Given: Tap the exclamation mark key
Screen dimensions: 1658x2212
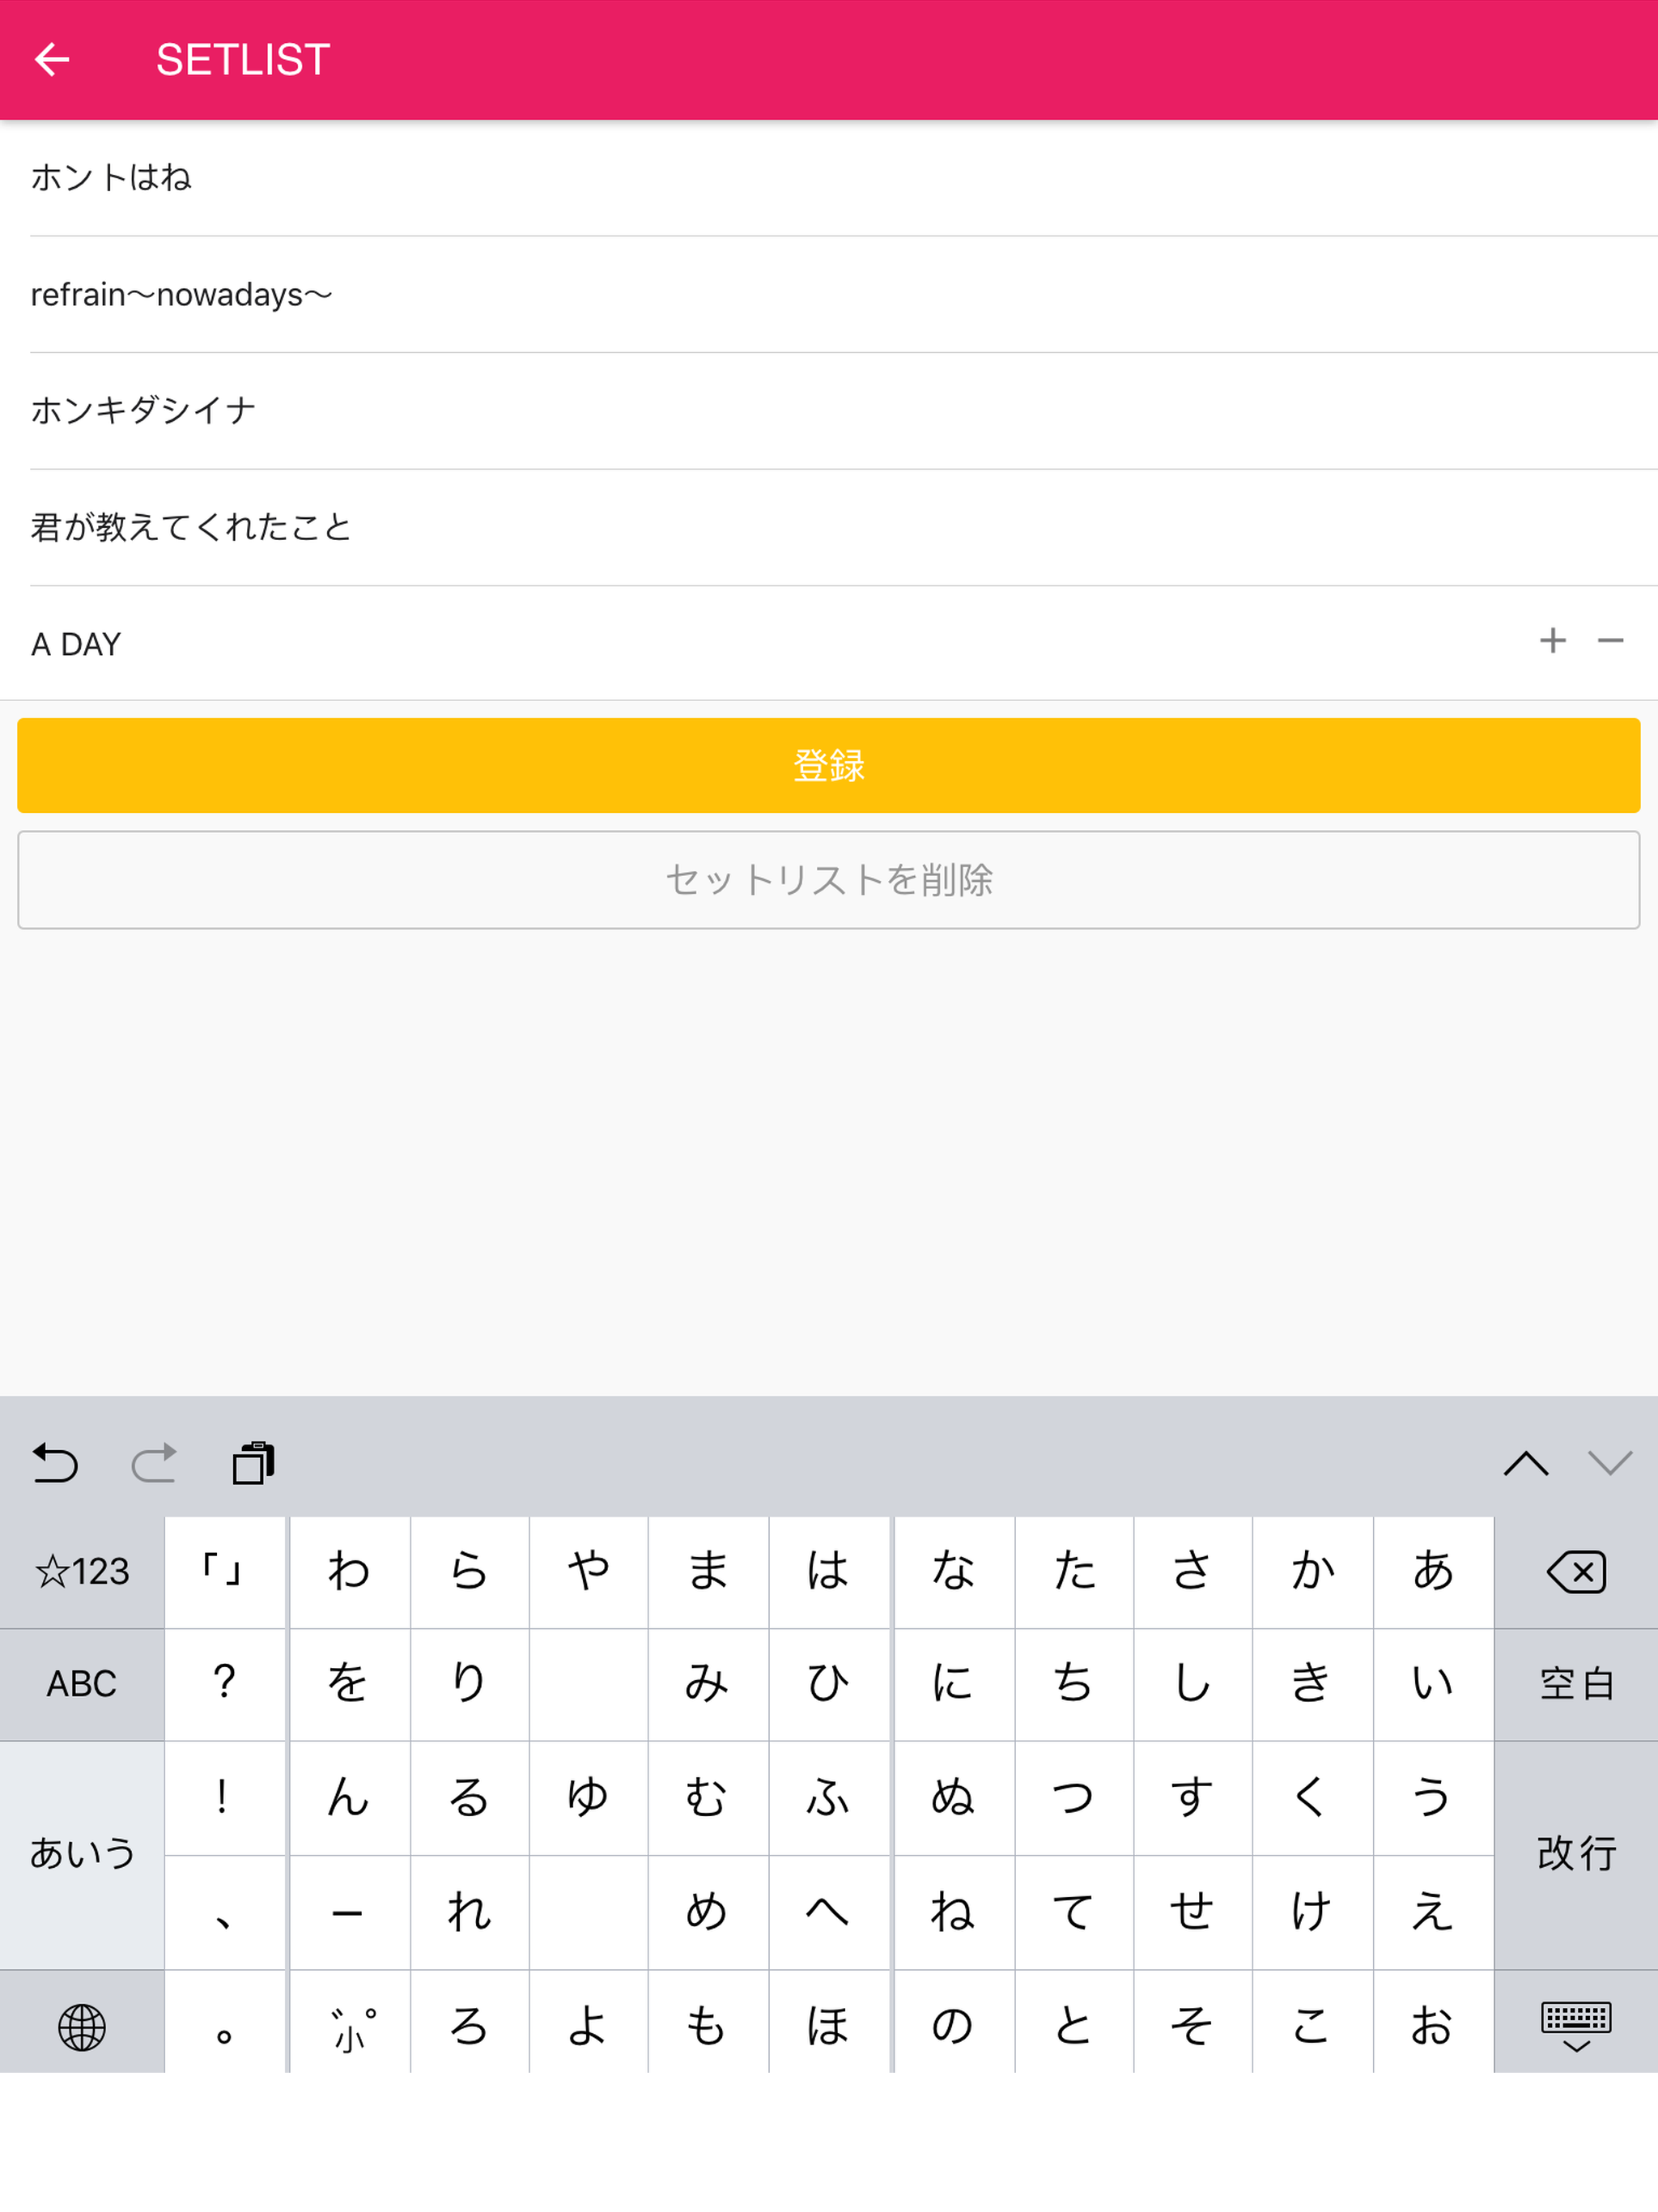Looking at the screenshot, I should (225, 1799).
